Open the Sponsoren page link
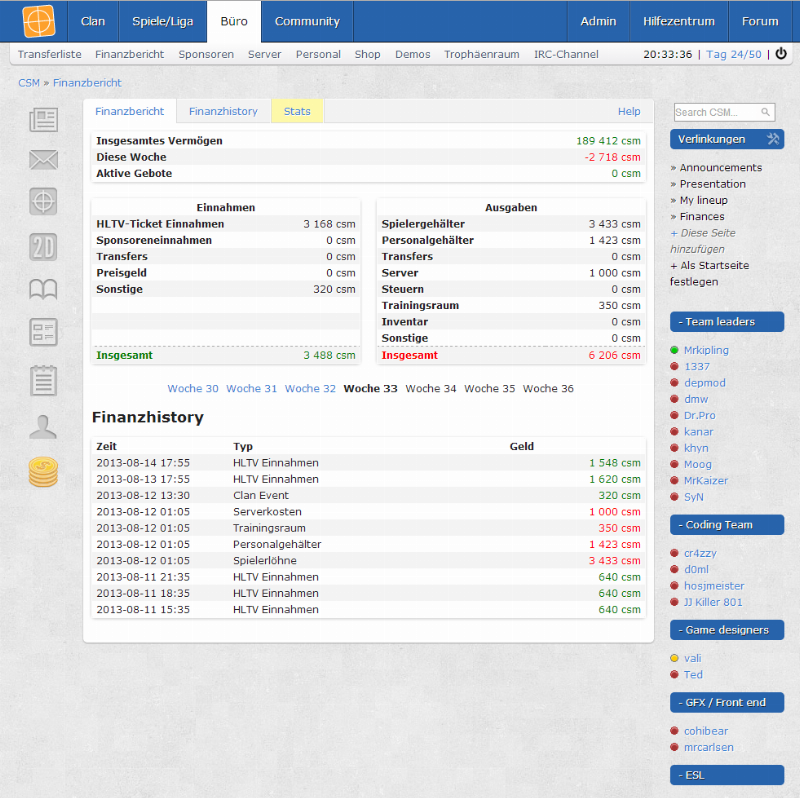800x798 pixels. (206, 54)
